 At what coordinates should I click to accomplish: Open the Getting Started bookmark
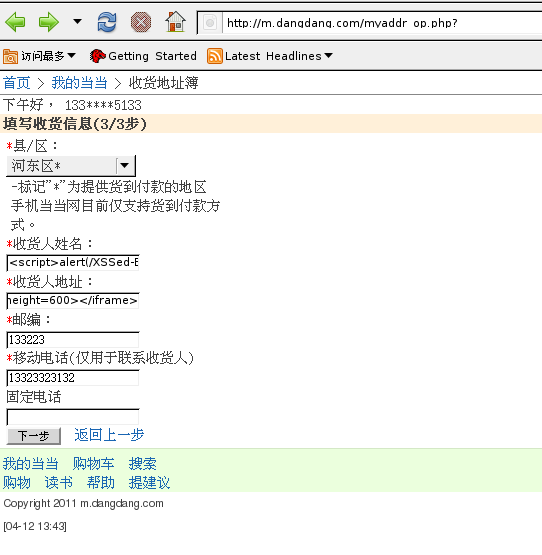(143, 56)
